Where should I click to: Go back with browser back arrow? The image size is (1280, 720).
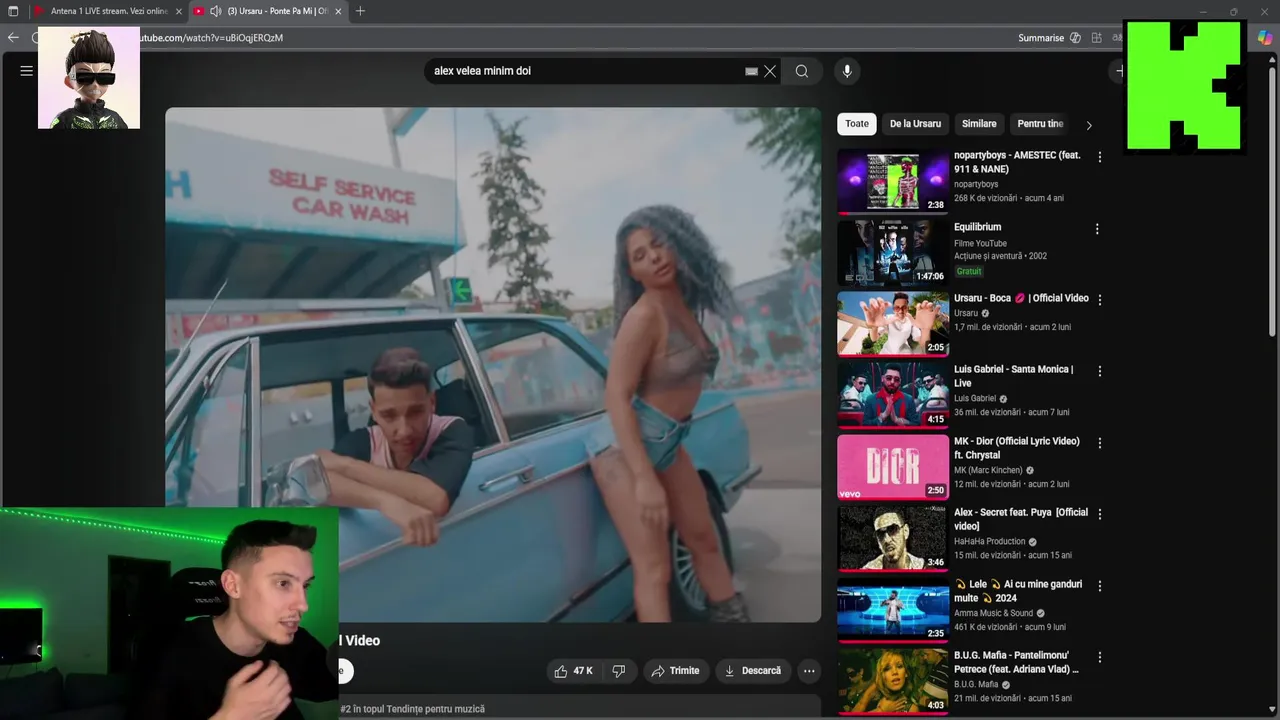point(13,37)
